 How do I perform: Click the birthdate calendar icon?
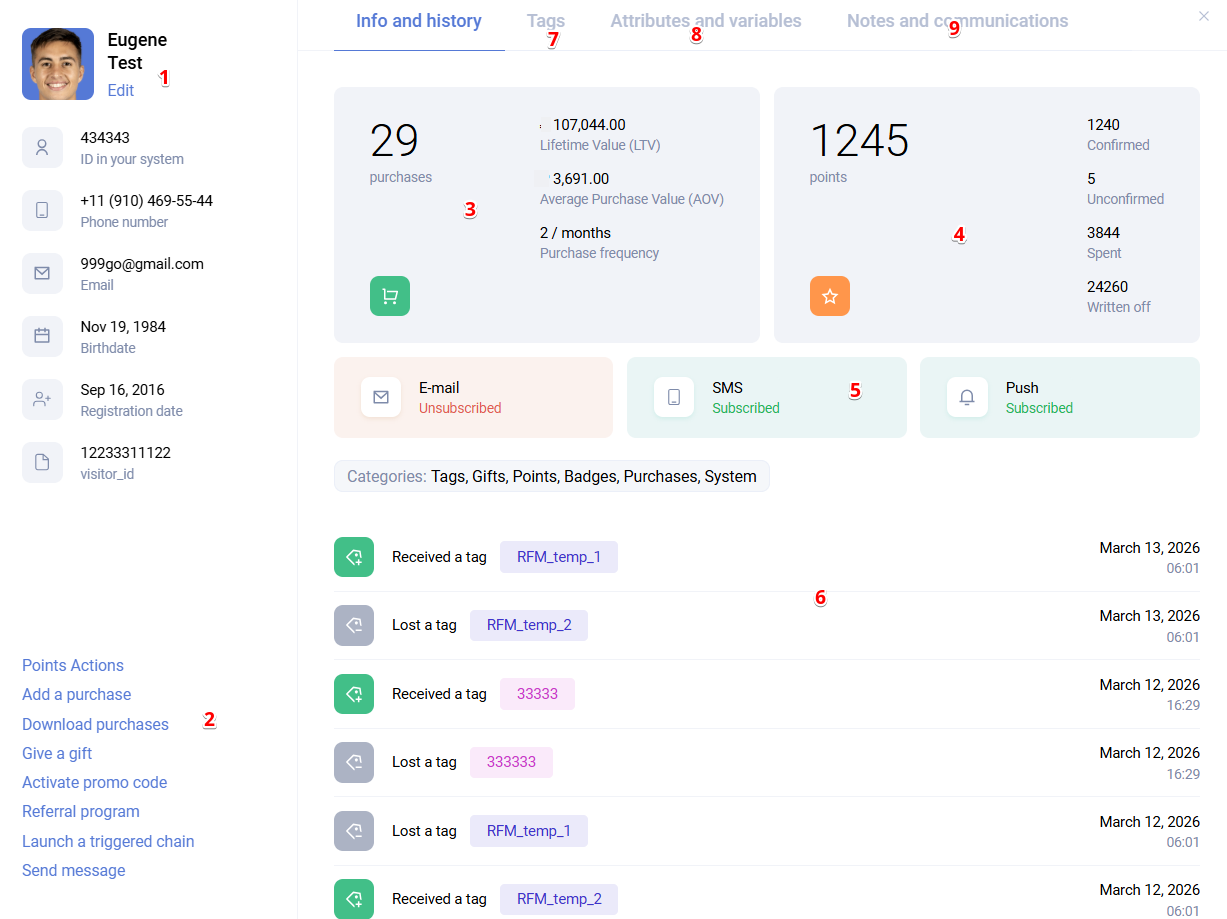[x=42, y=336]
